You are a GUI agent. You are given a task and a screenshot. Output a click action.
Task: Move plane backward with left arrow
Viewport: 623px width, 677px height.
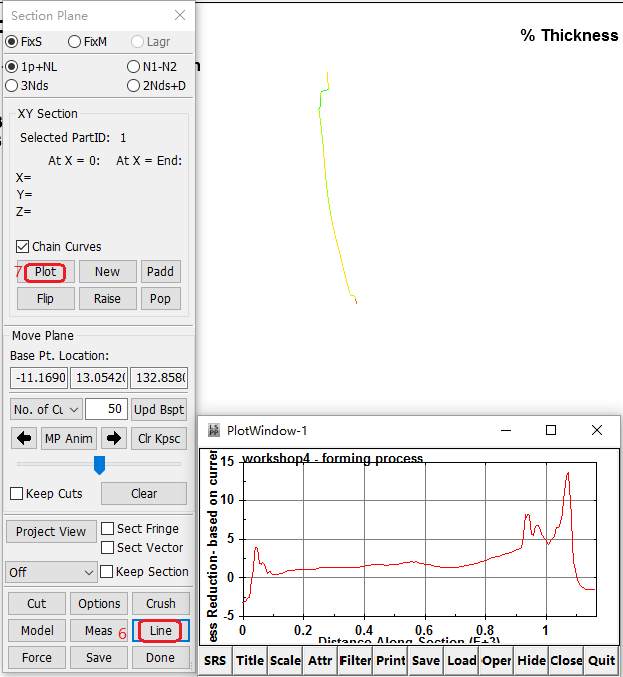click(x=24, y=439)
